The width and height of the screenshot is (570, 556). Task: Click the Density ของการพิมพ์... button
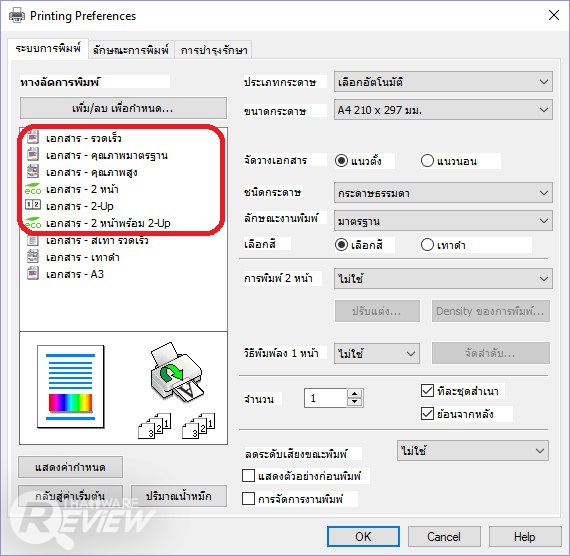[490, 311]
